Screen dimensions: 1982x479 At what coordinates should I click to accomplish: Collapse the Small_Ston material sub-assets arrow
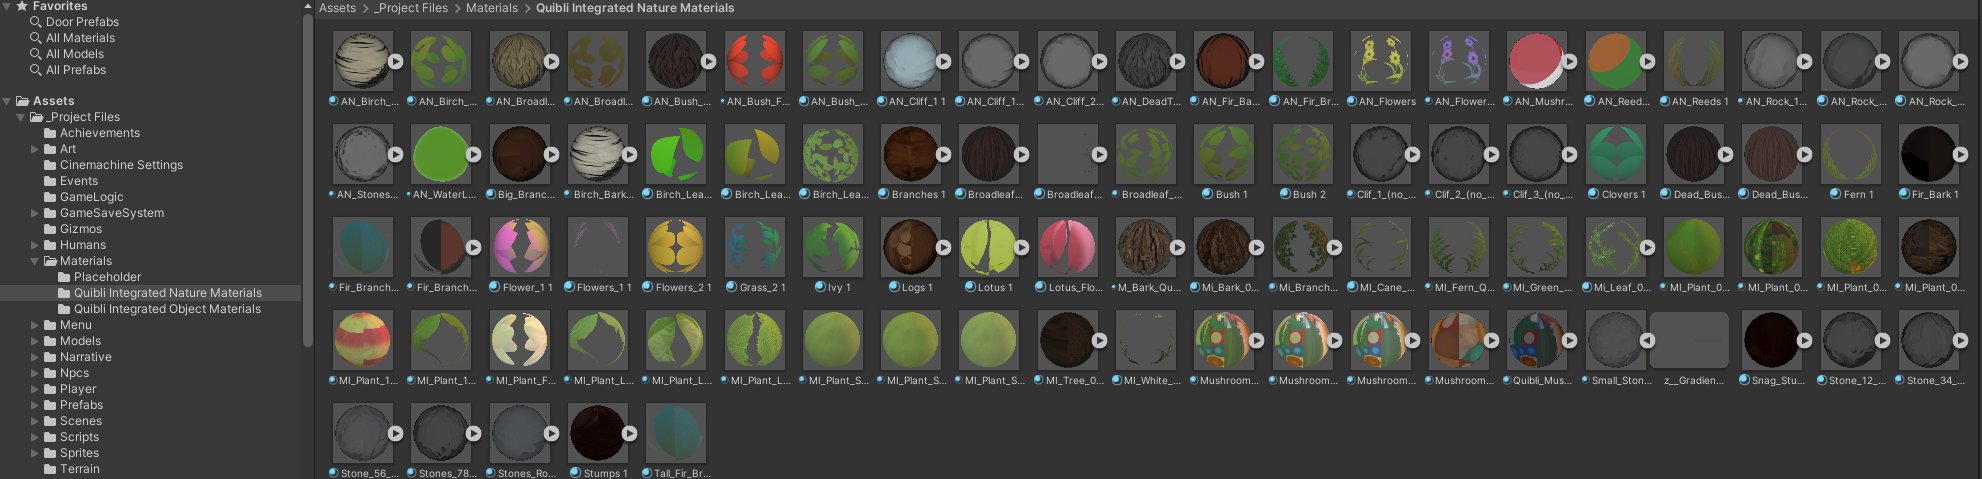(x=1646, y=340)
